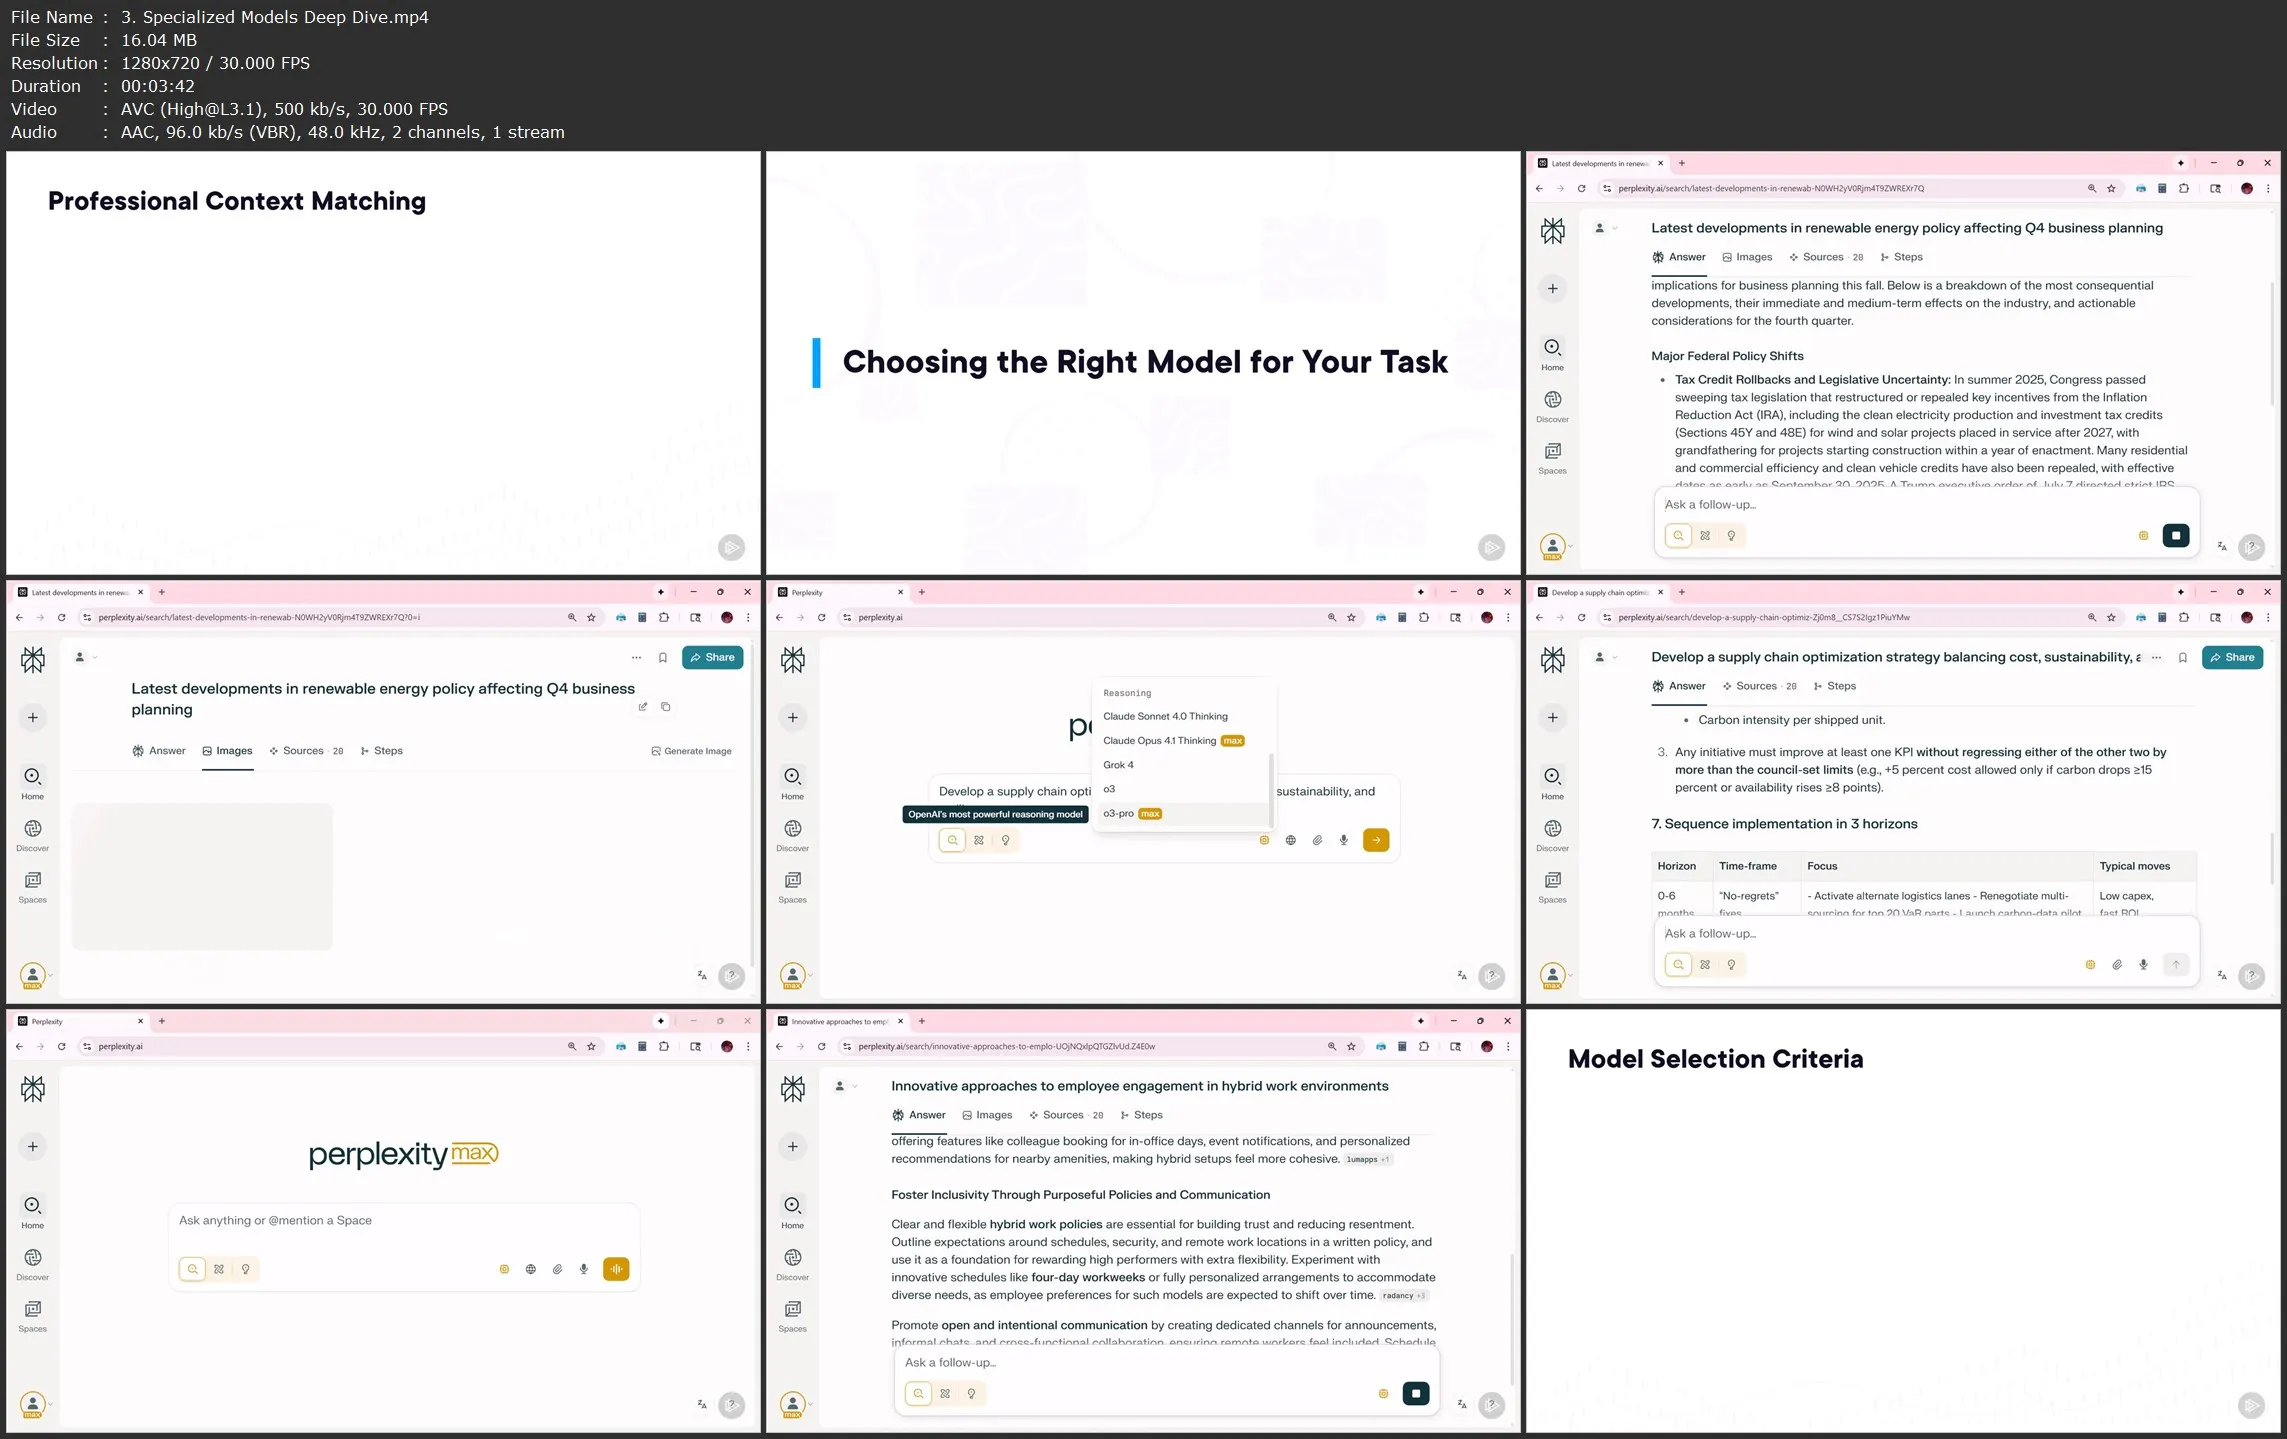Select o3-pro in the Reasoning model list
2287x1439 pixels.
1132,814
